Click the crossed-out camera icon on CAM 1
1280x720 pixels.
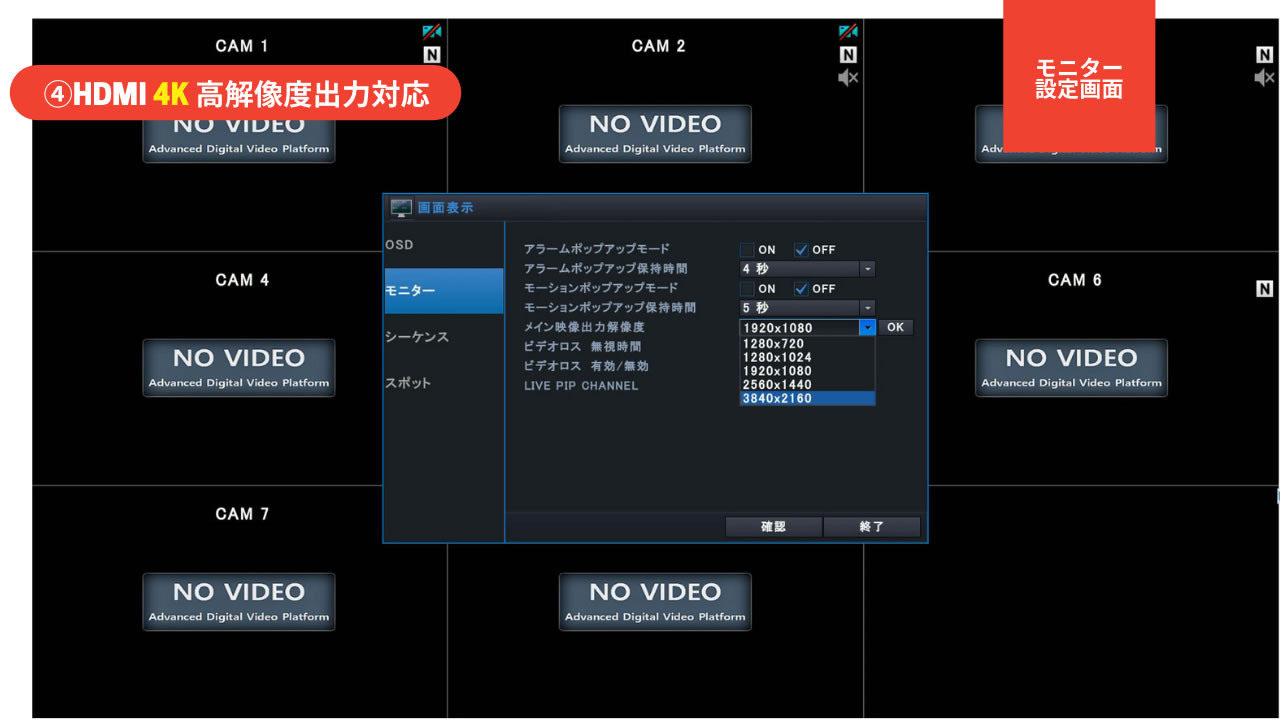(432, 32)
